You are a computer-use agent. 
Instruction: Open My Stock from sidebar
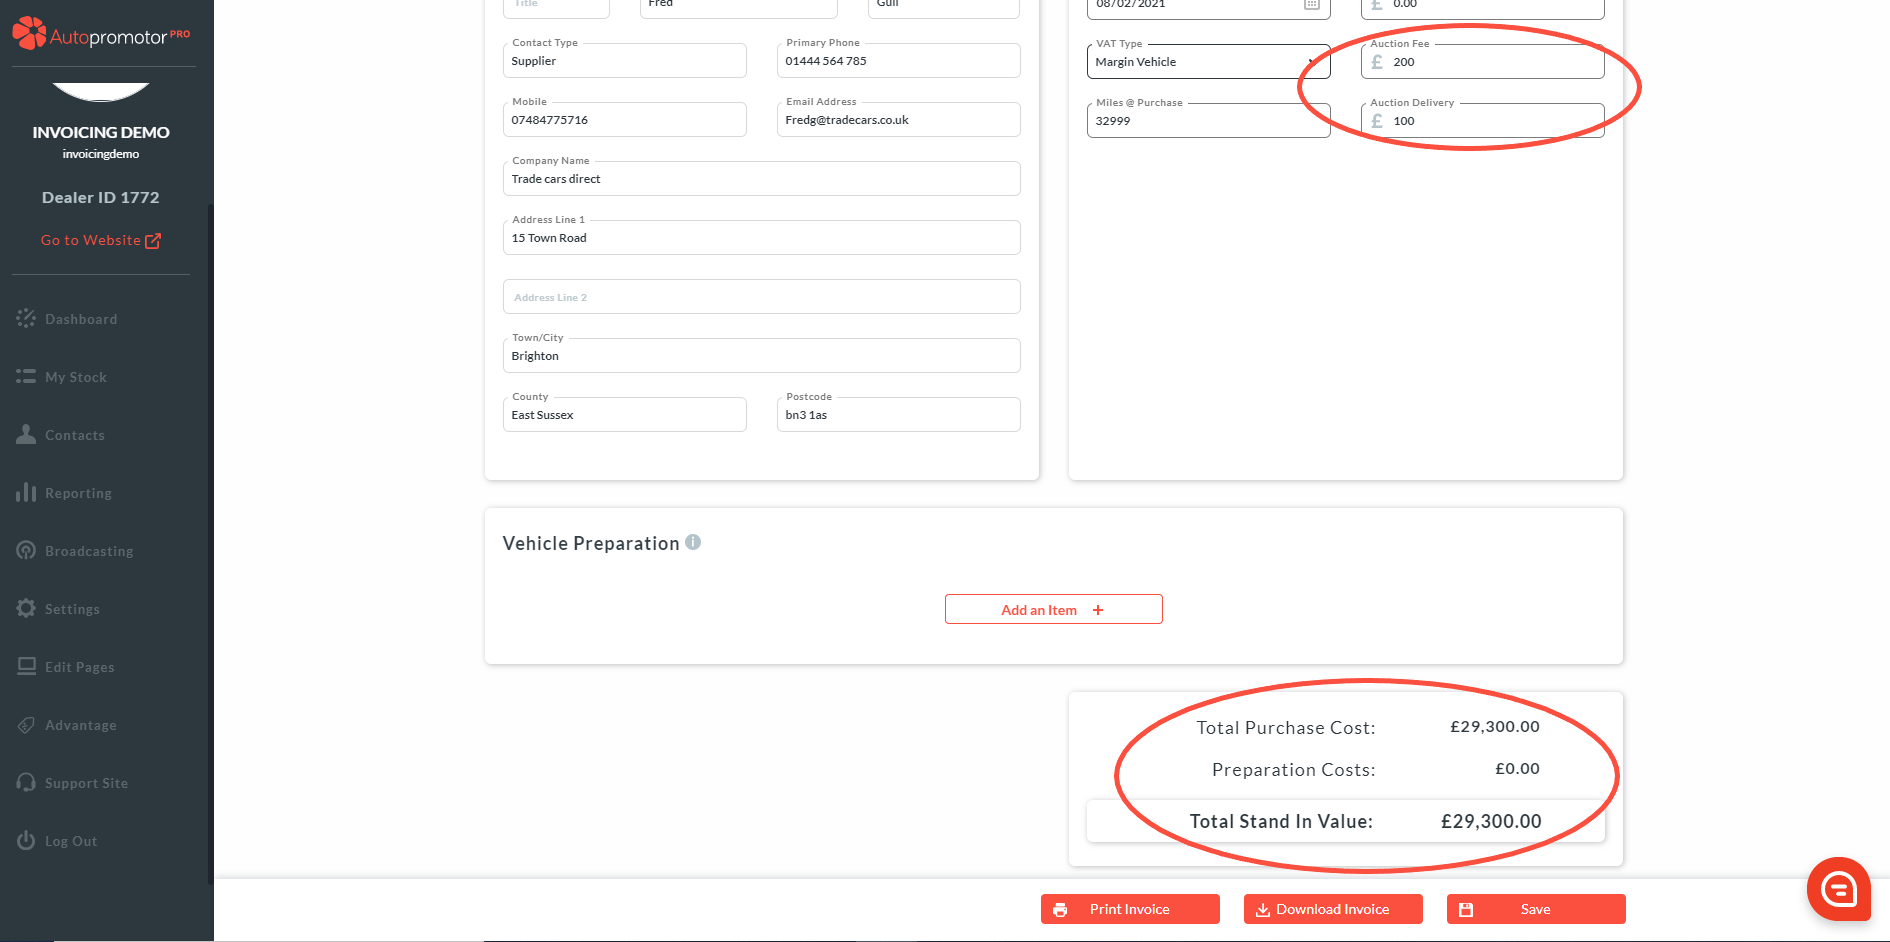75,377
